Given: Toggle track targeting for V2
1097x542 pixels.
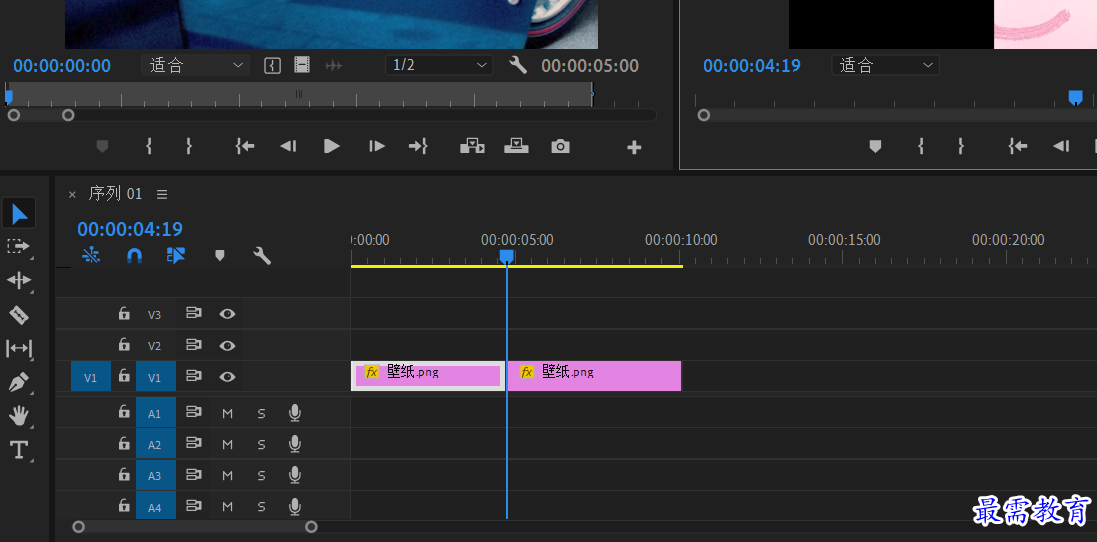Looking at the screenshot, I should 155,345.
